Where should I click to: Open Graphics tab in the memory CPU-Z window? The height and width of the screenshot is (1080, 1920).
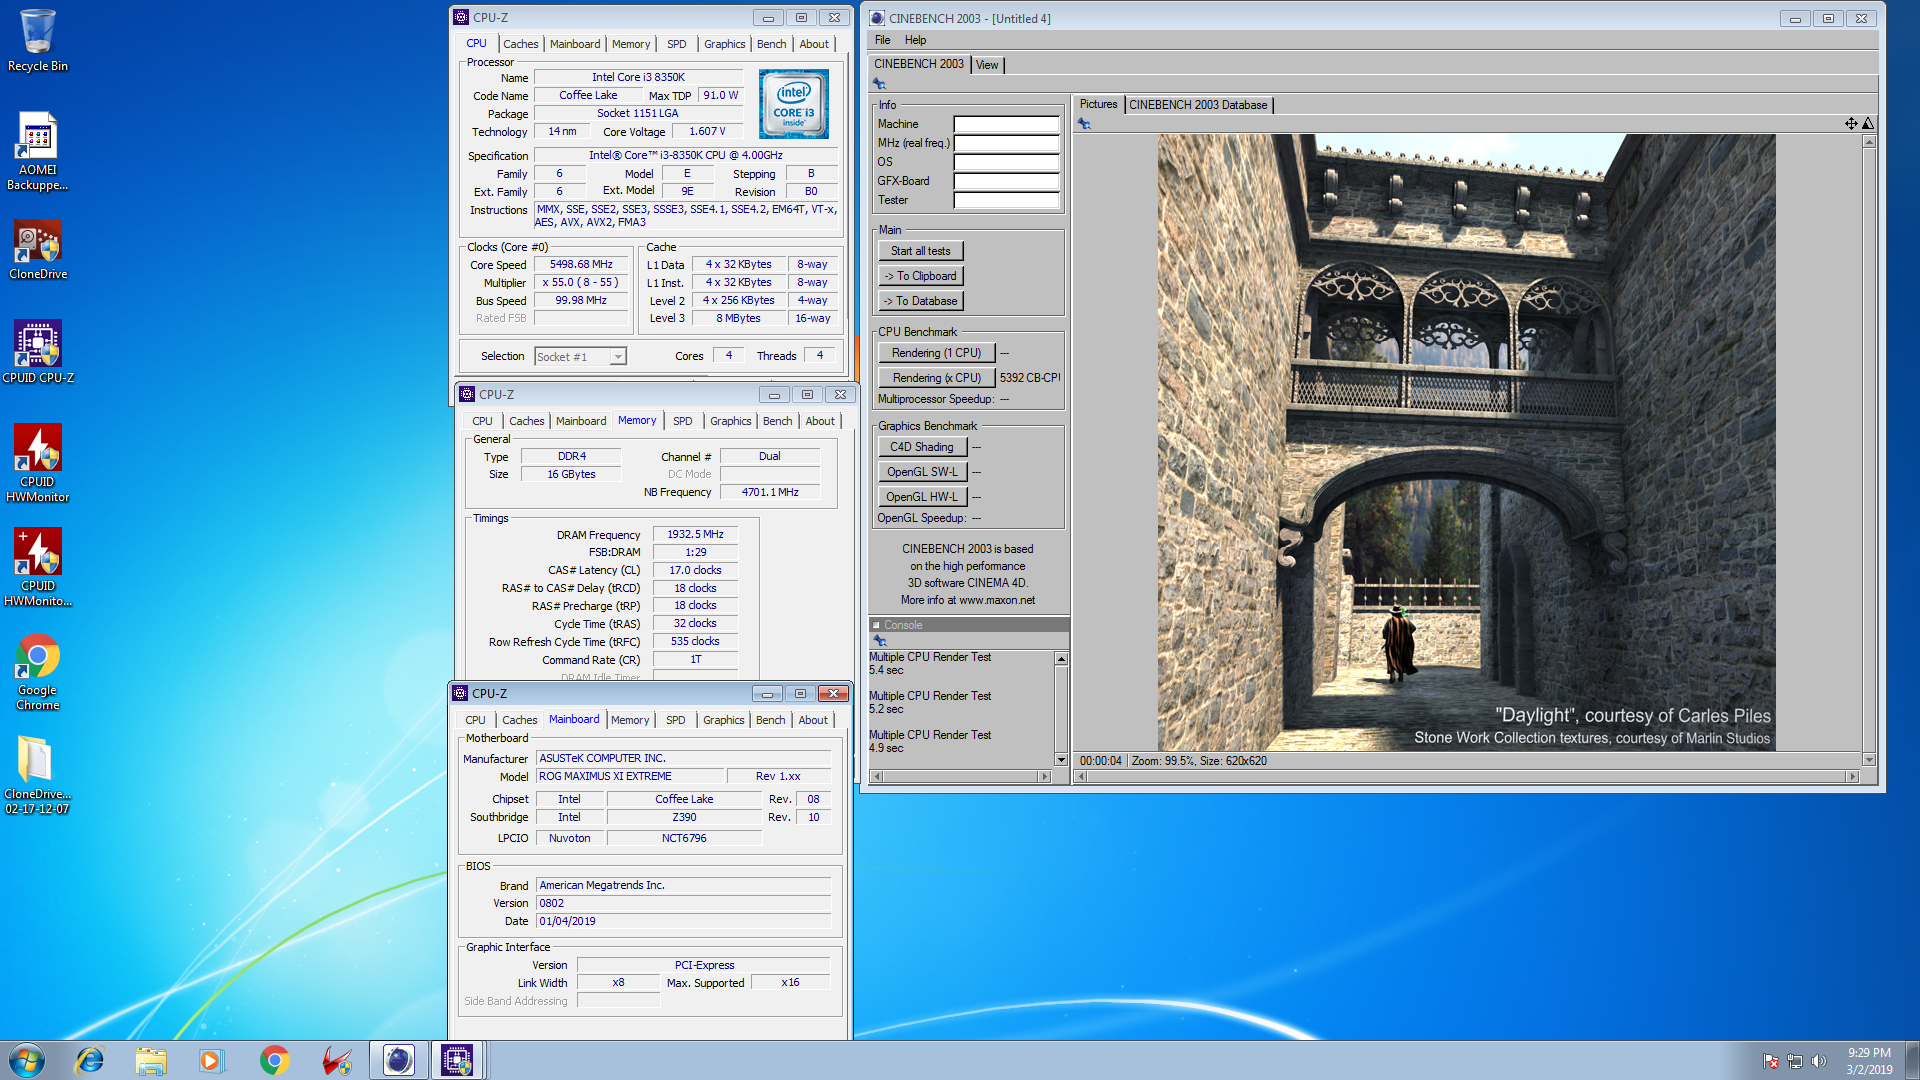click(730, 421)
